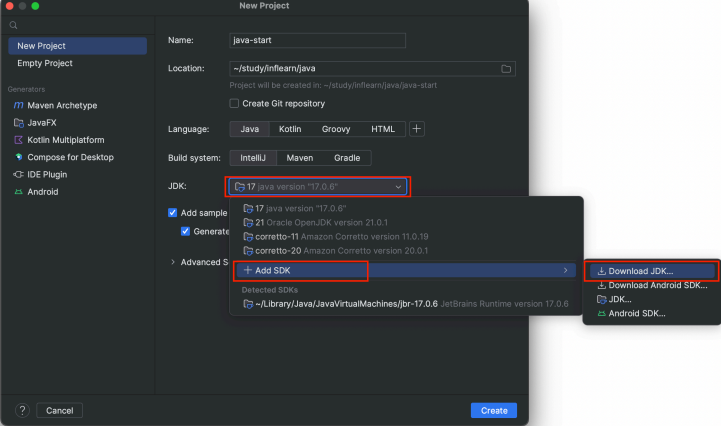Click the browse folder icon in Location field
The height and width of the screenshot is (426, 721).
pyautogui.click(x=506, y=69)
